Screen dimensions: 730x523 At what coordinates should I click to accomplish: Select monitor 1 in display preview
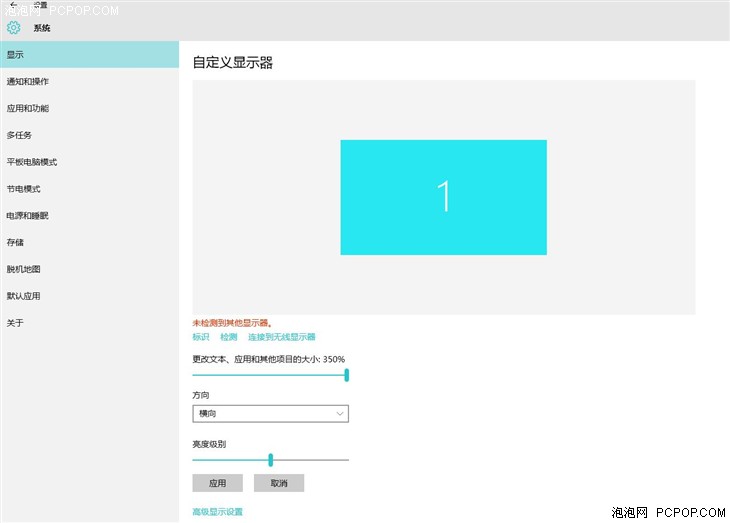tap(443, 197)
